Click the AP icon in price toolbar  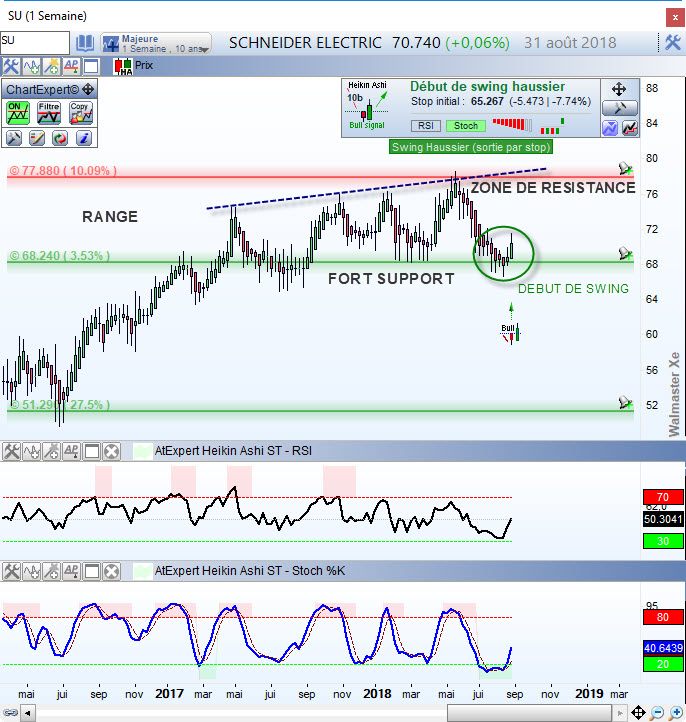71,66
